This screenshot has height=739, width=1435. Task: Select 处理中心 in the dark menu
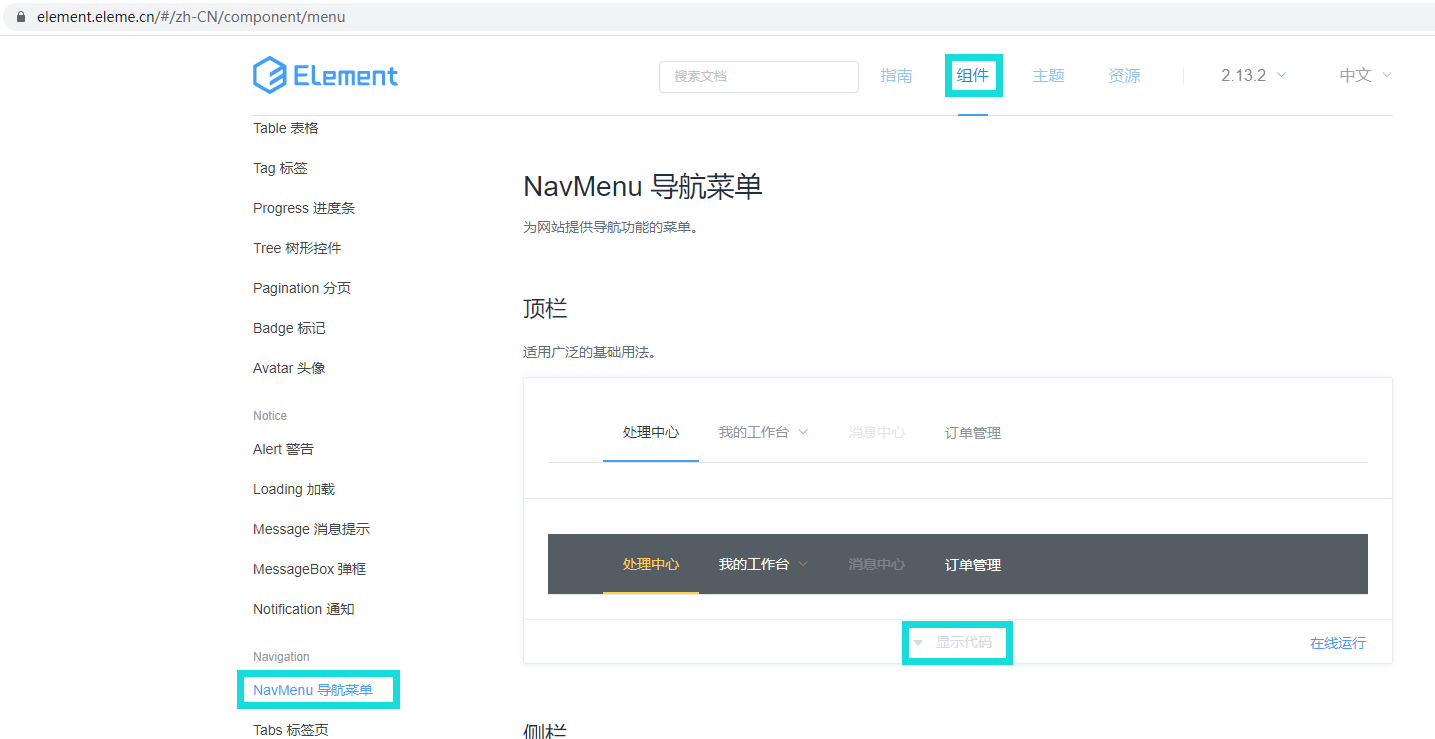coord(651,564)
